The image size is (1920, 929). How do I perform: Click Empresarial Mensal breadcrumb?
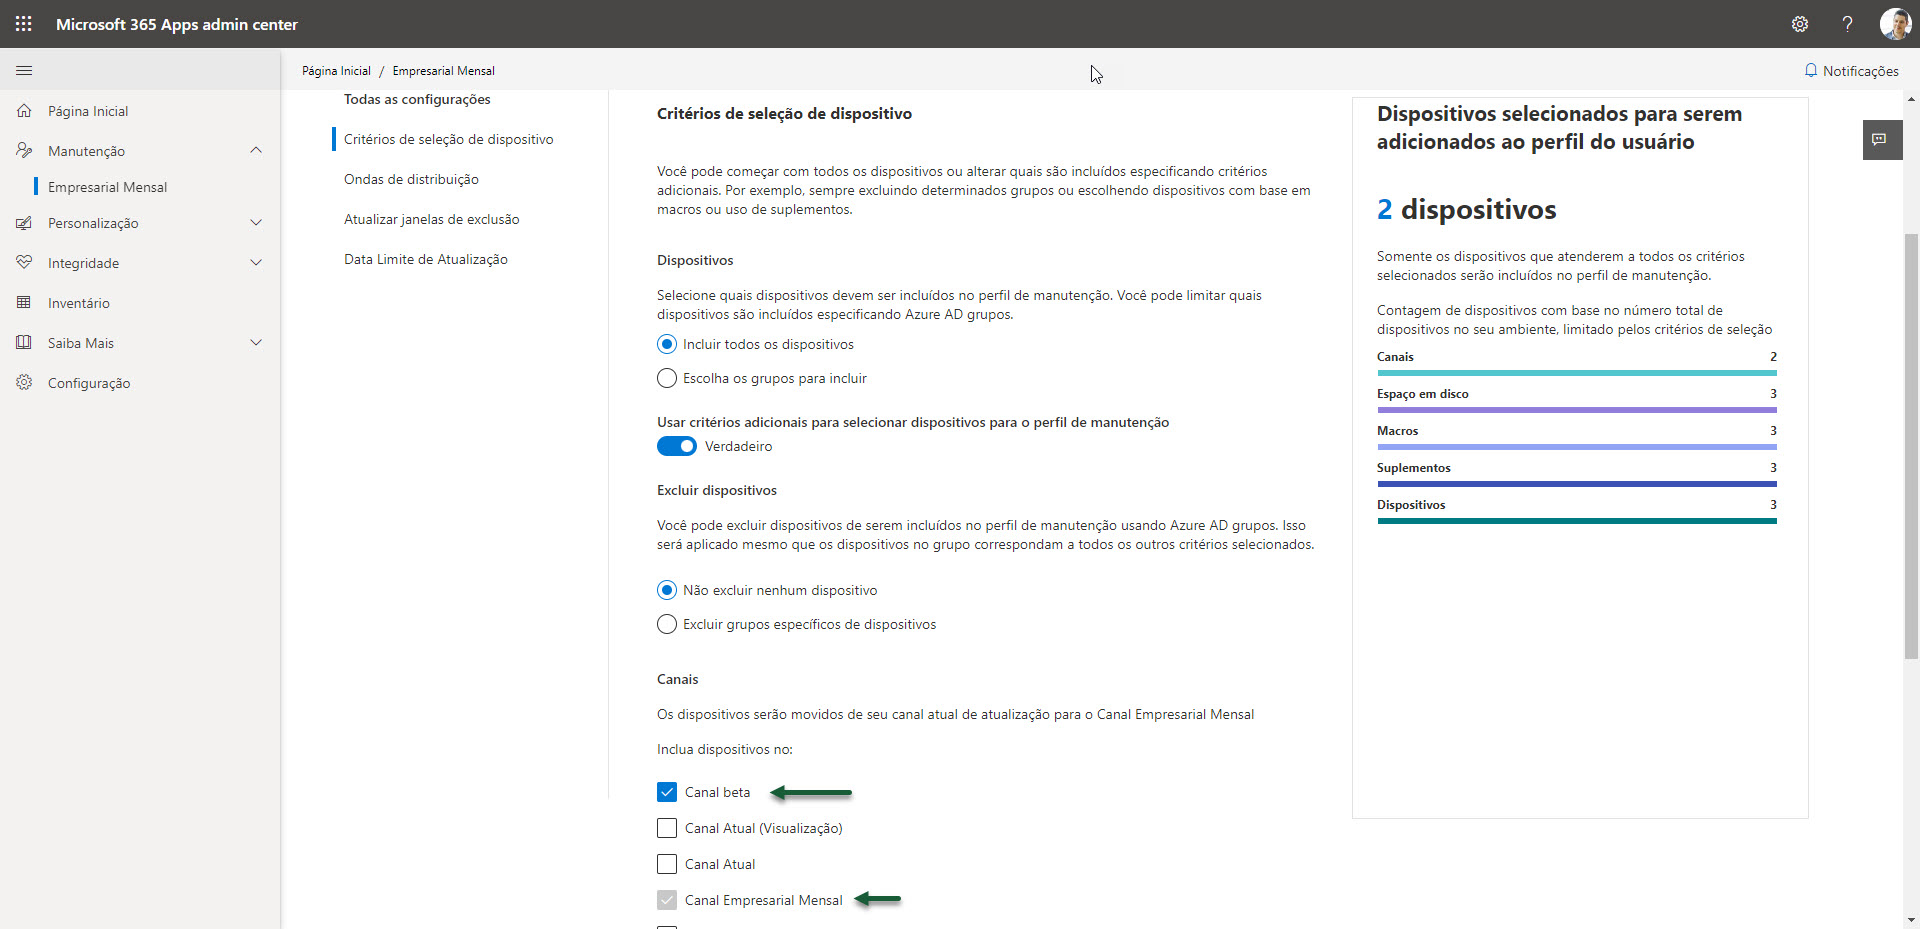tap(443, 71)
